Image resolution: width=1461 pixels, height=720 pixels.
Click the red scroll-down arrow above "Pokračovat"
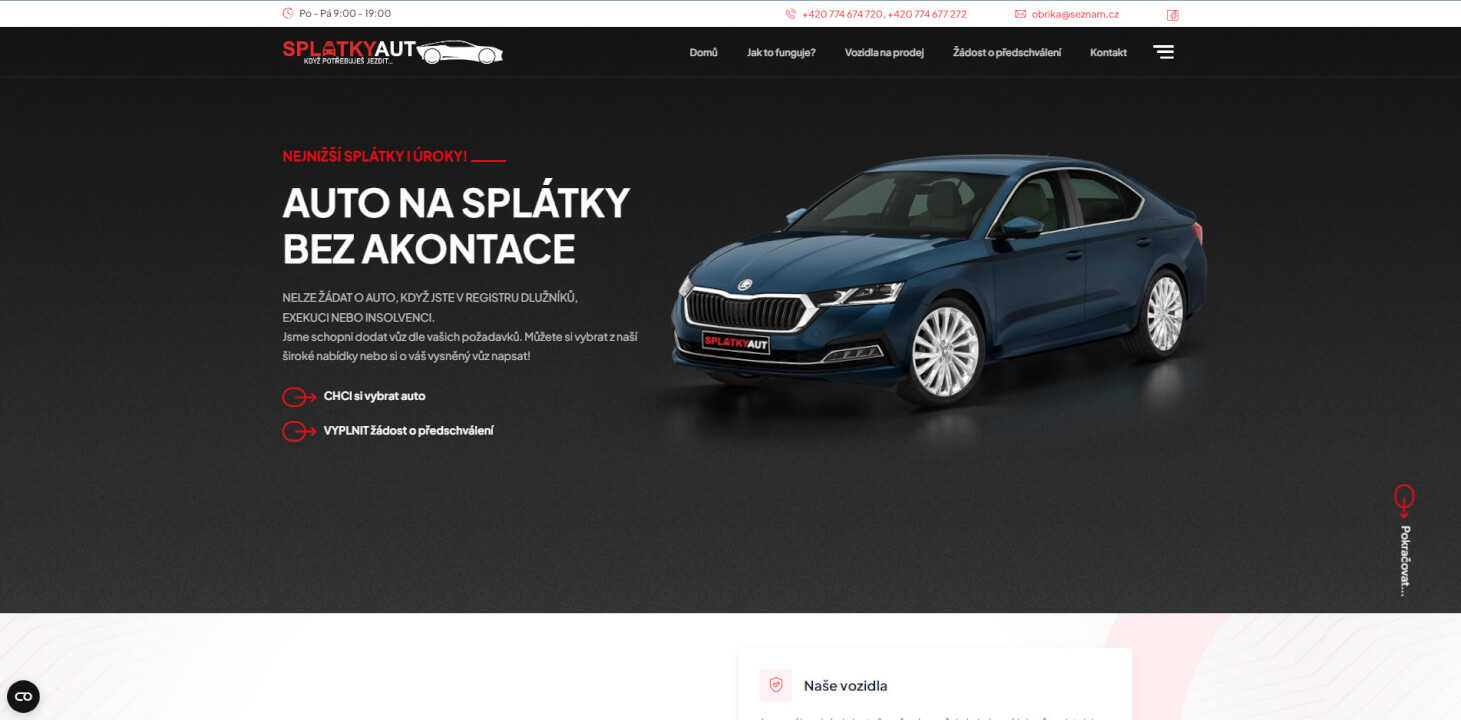tap(1404, 500)
